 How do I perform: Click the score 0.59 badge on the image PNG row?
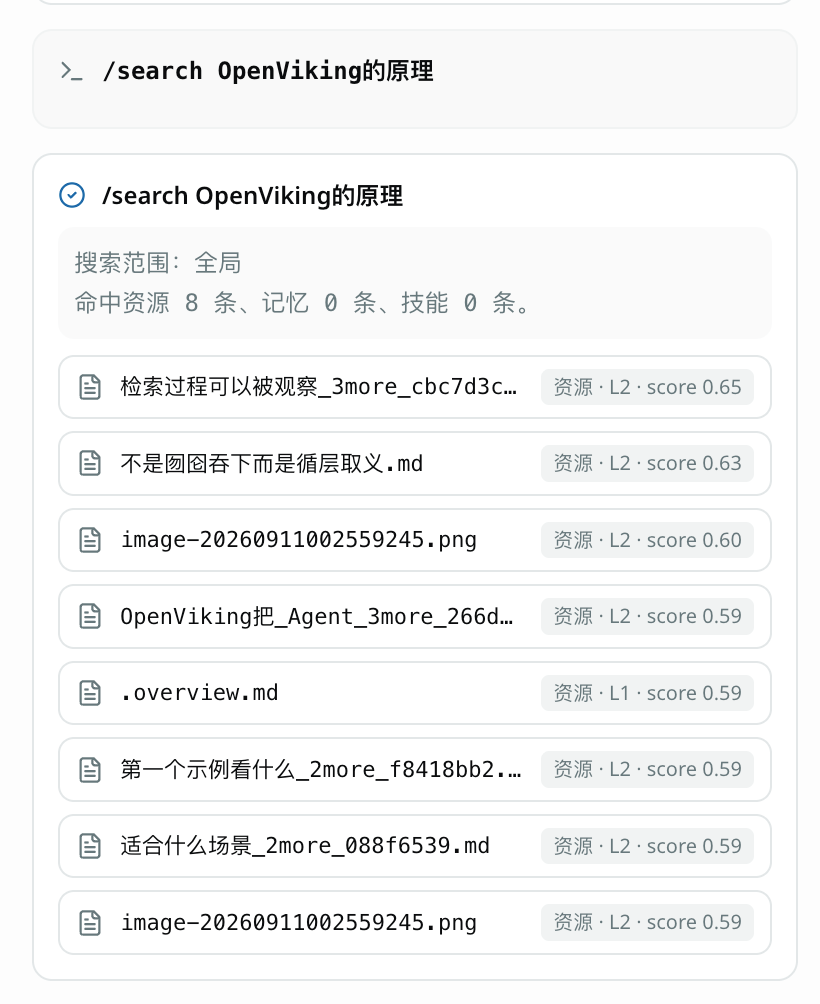tap(647, 922)
